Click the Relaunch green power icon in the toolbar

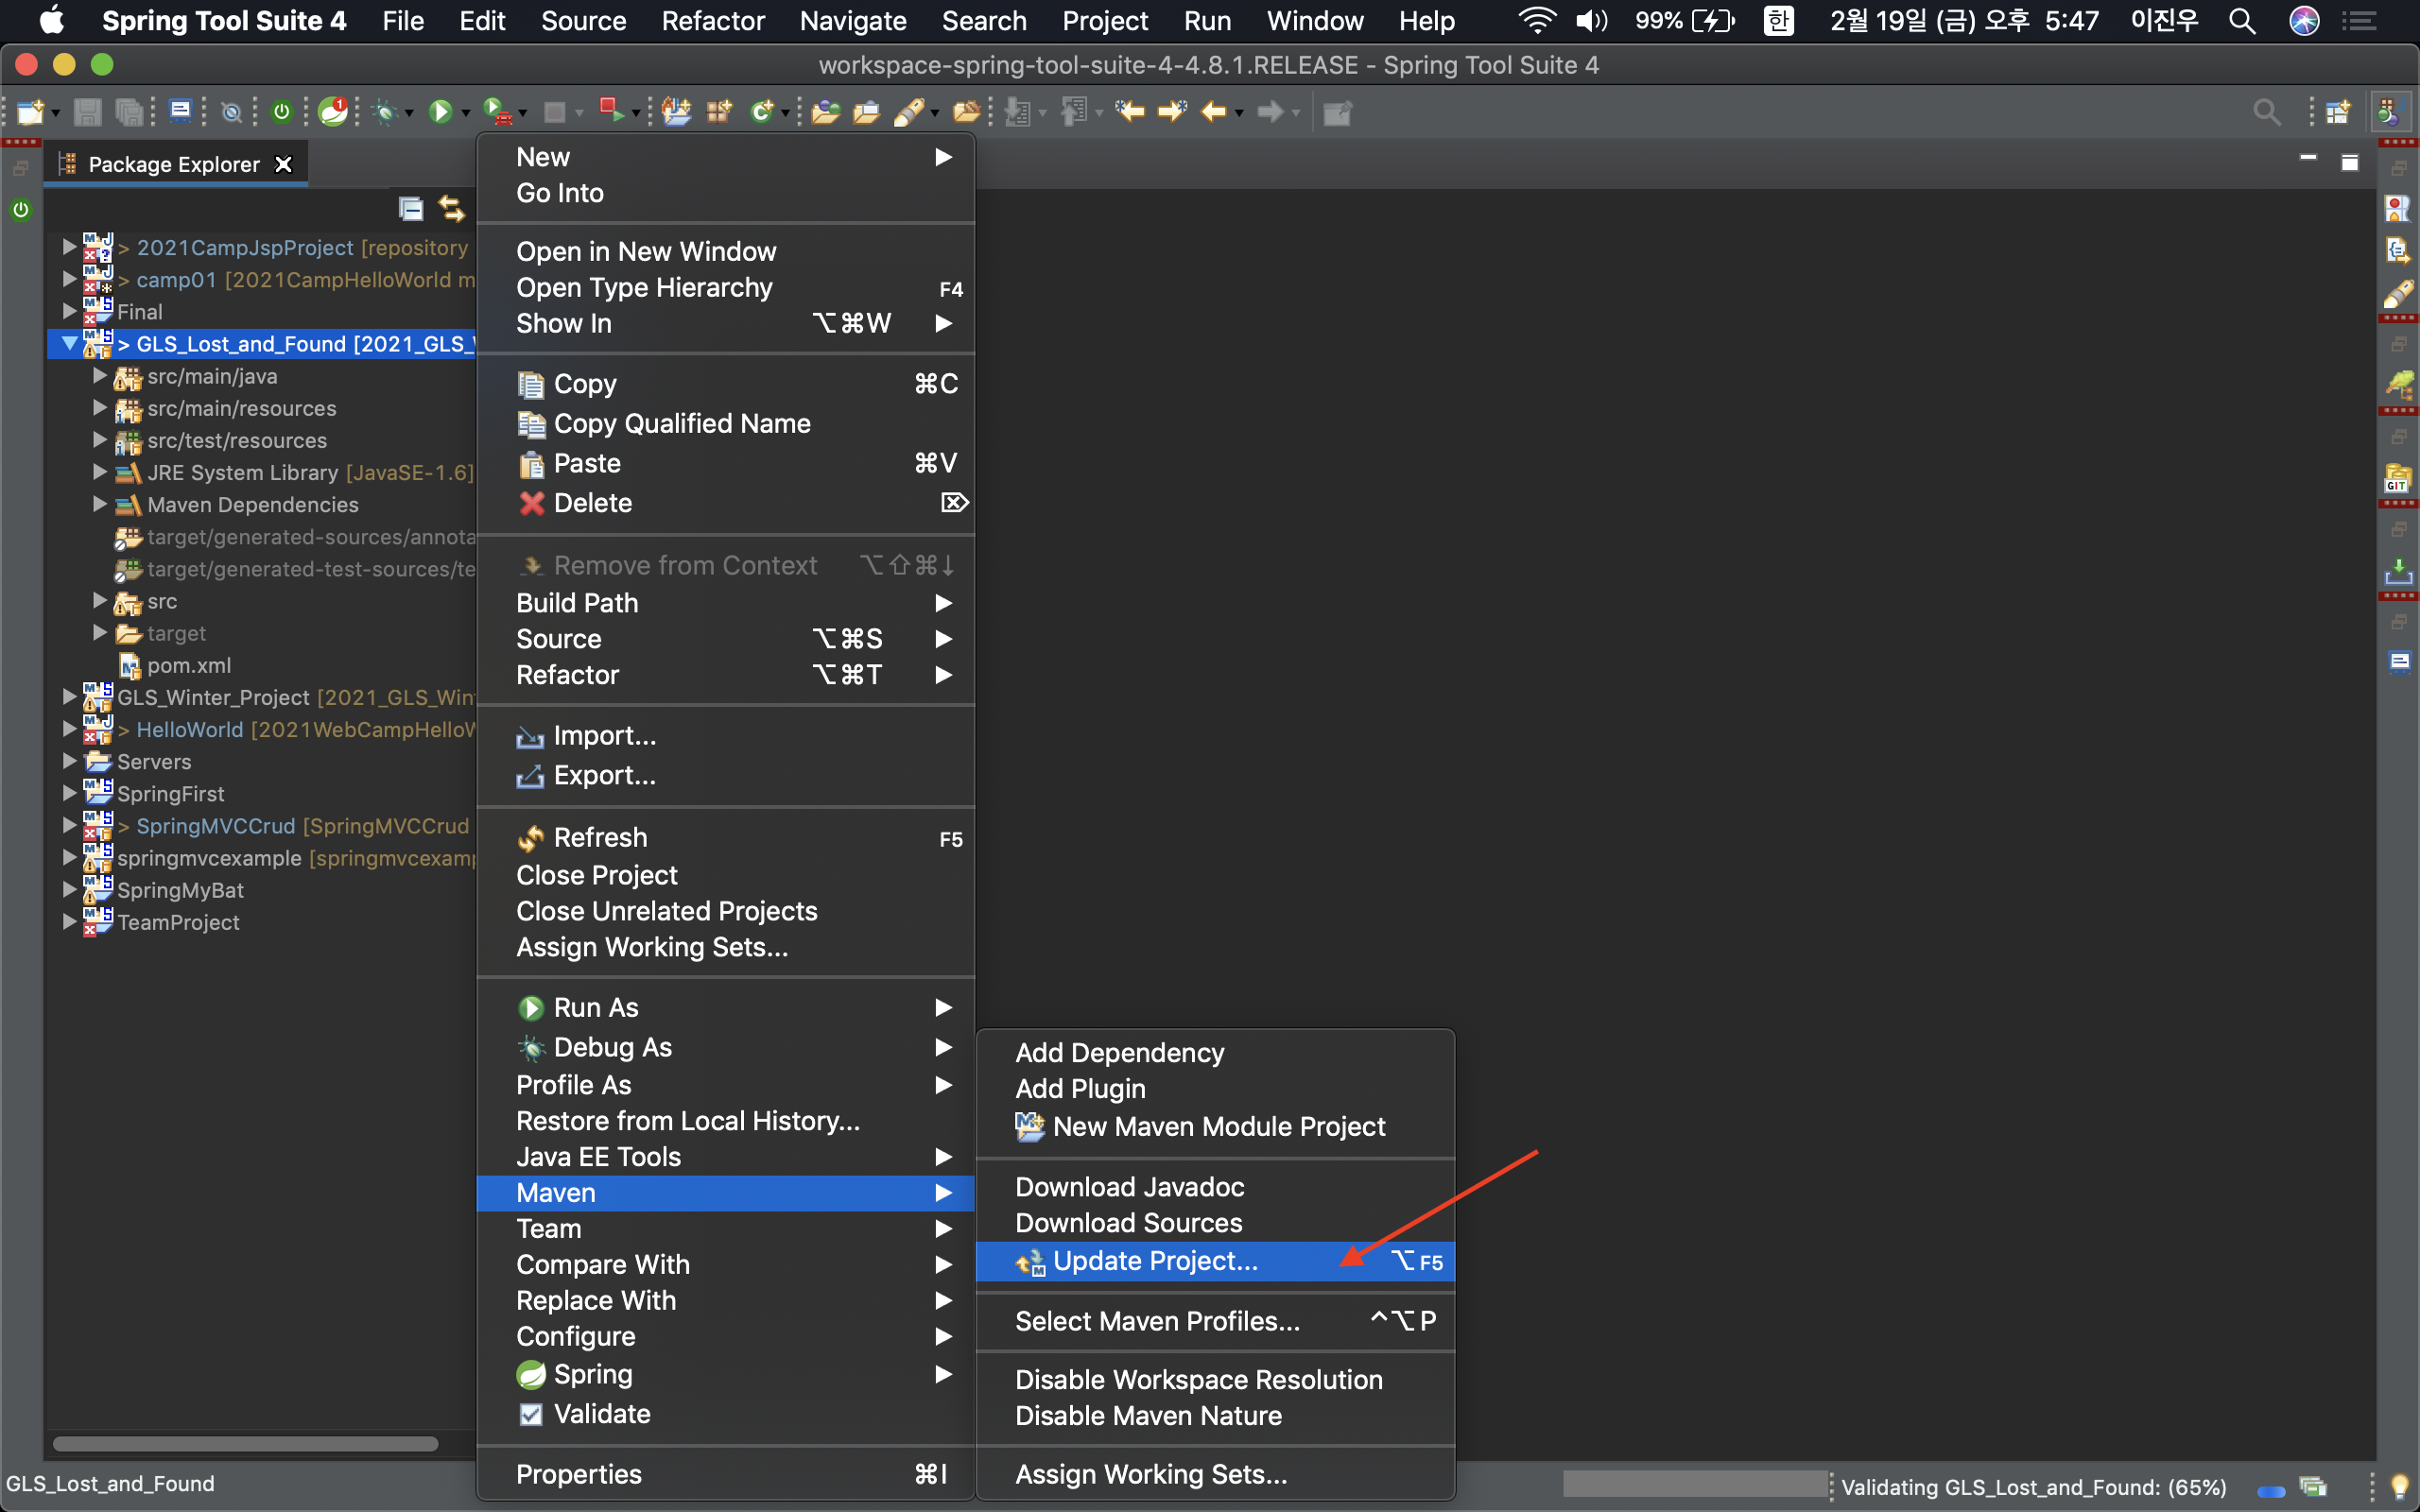(282, 112)
